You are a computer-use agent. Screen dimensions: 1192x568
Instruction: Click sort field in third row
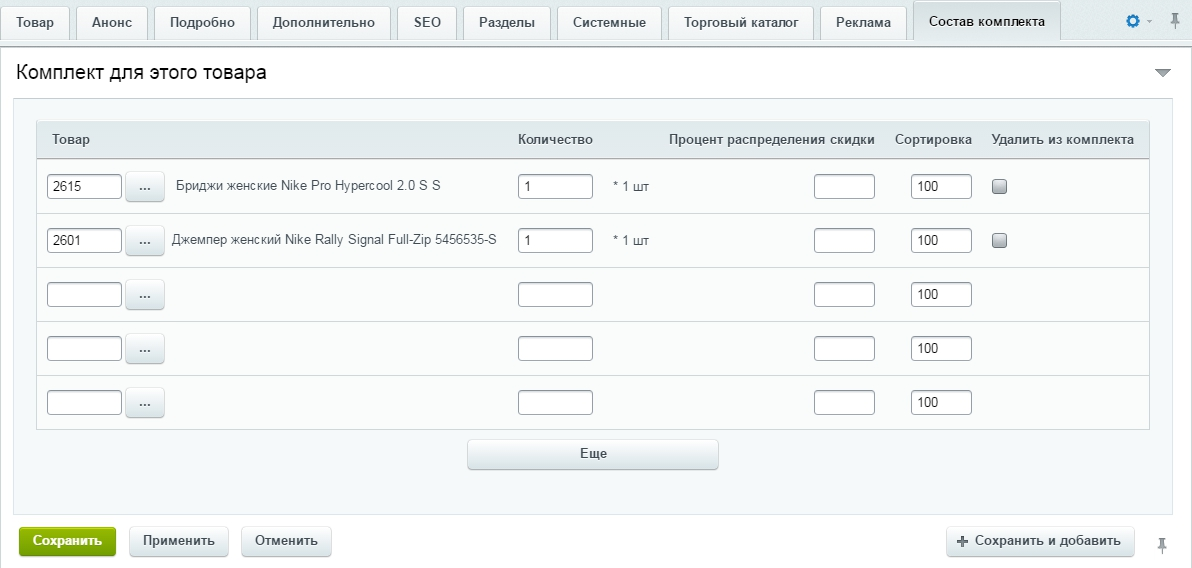click(x=941, y=294)
